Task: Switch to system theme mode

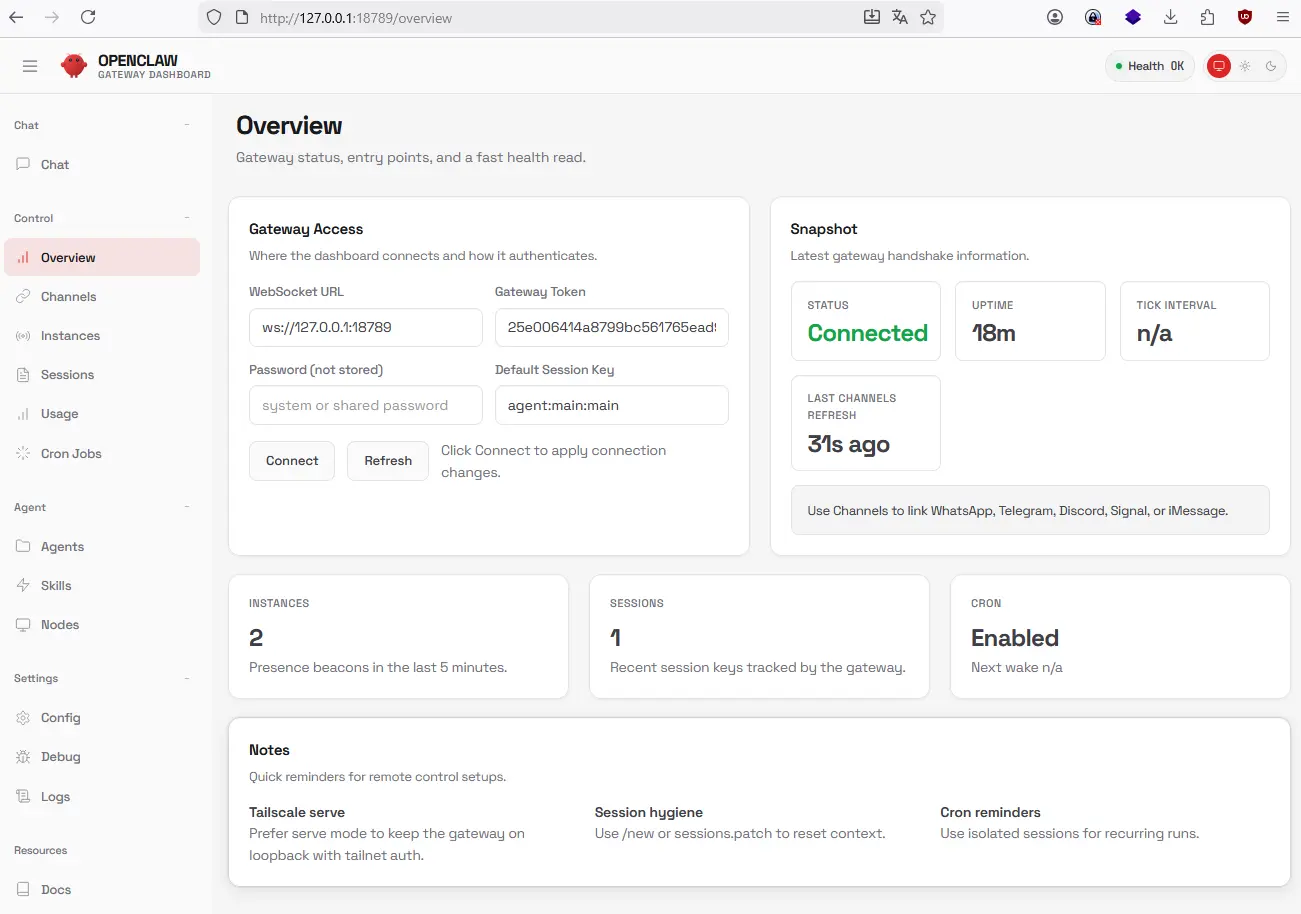Action: pyautogui.click(x=1218, y=66)
